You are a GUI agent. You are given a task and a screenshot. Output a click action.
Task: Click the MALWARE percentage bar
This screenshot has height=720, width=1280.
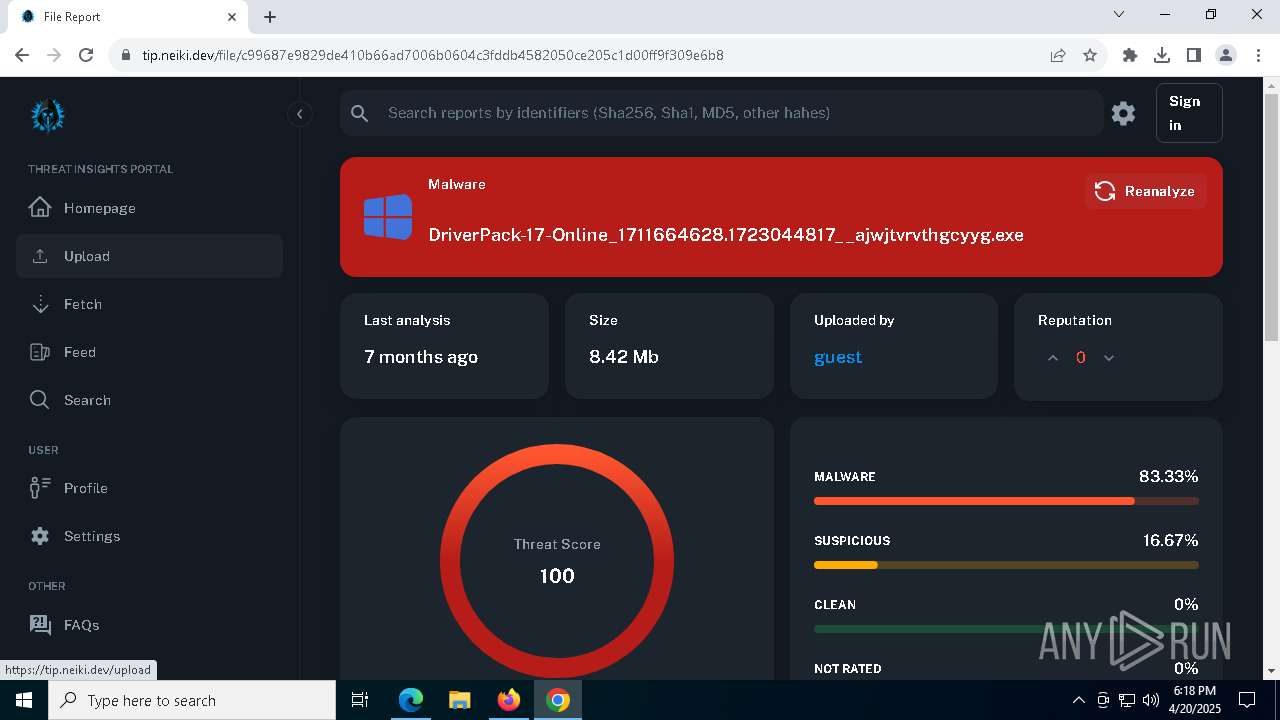1006,501
